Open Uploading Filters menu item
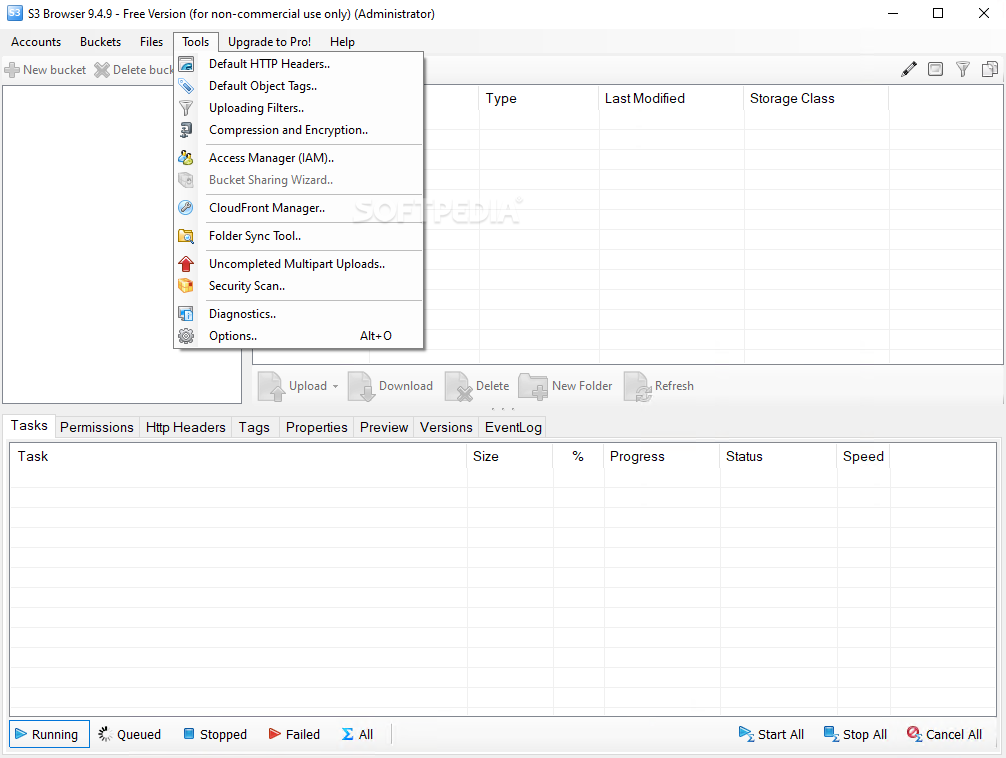The width and height of the screenshot is (1006, 758). [298, 108]
